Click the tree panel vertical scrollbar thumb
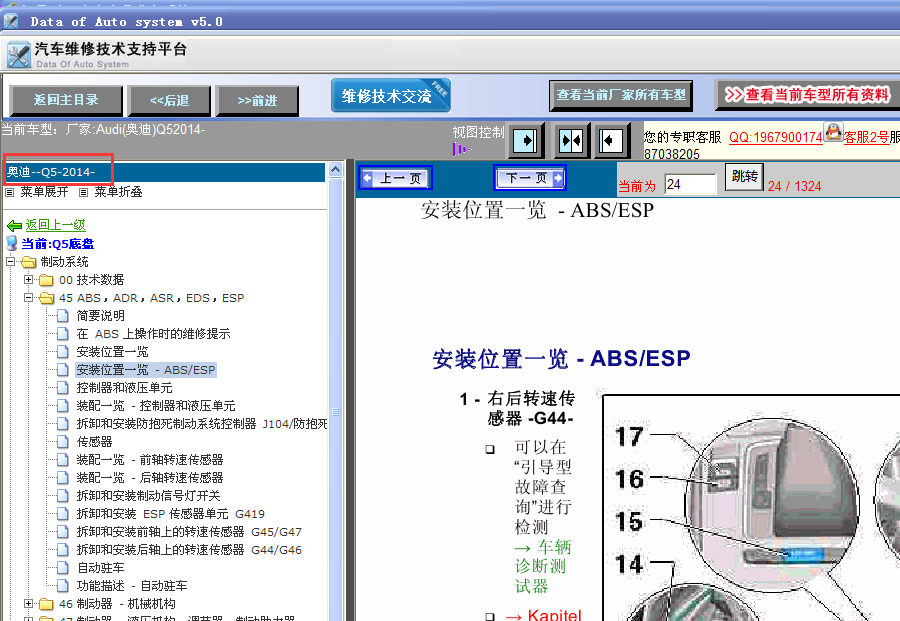The width and height of the screenshot is (900, 621). coord(336,412)
